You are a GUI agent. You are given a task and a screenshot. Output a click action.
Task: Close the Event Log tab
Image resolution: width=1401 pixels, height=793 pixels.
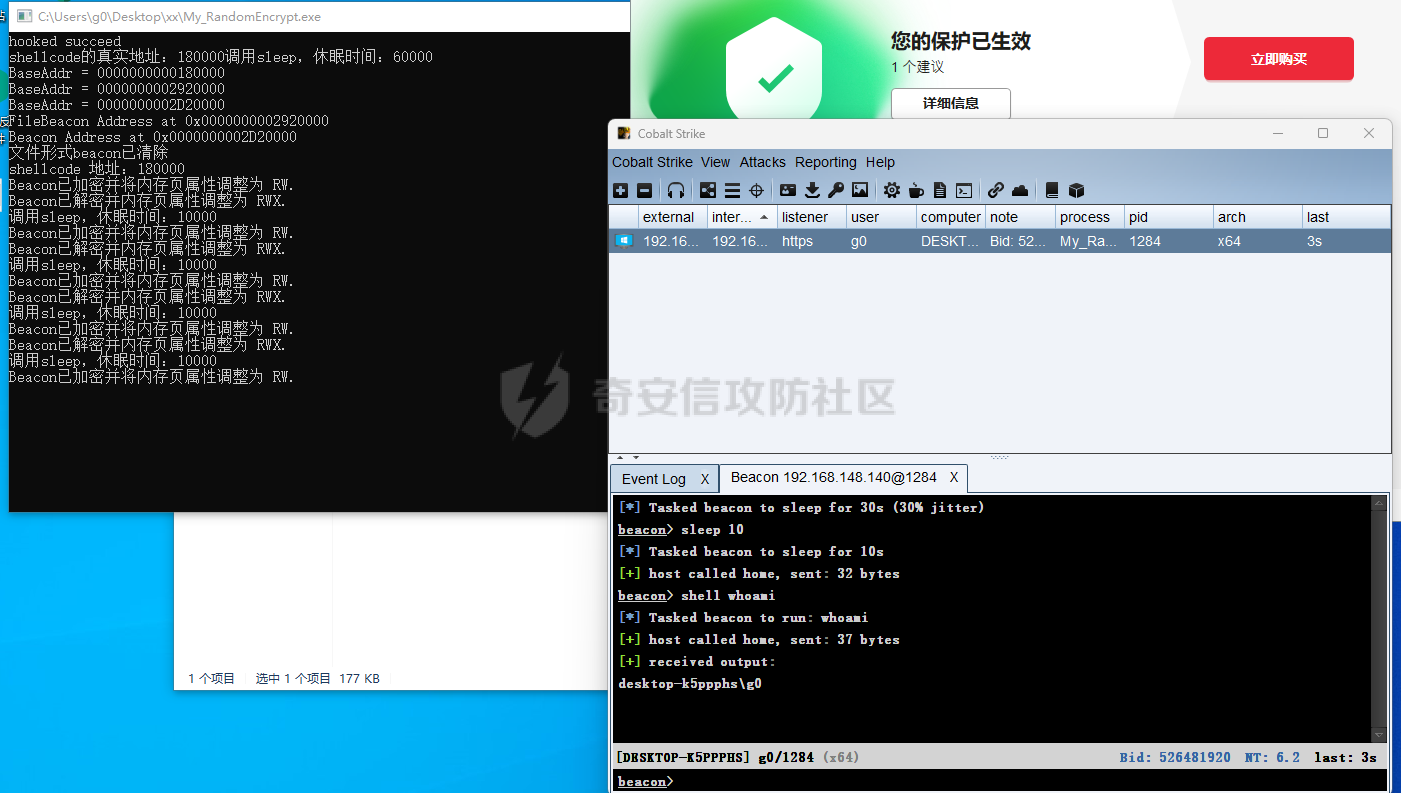(705, 479)
